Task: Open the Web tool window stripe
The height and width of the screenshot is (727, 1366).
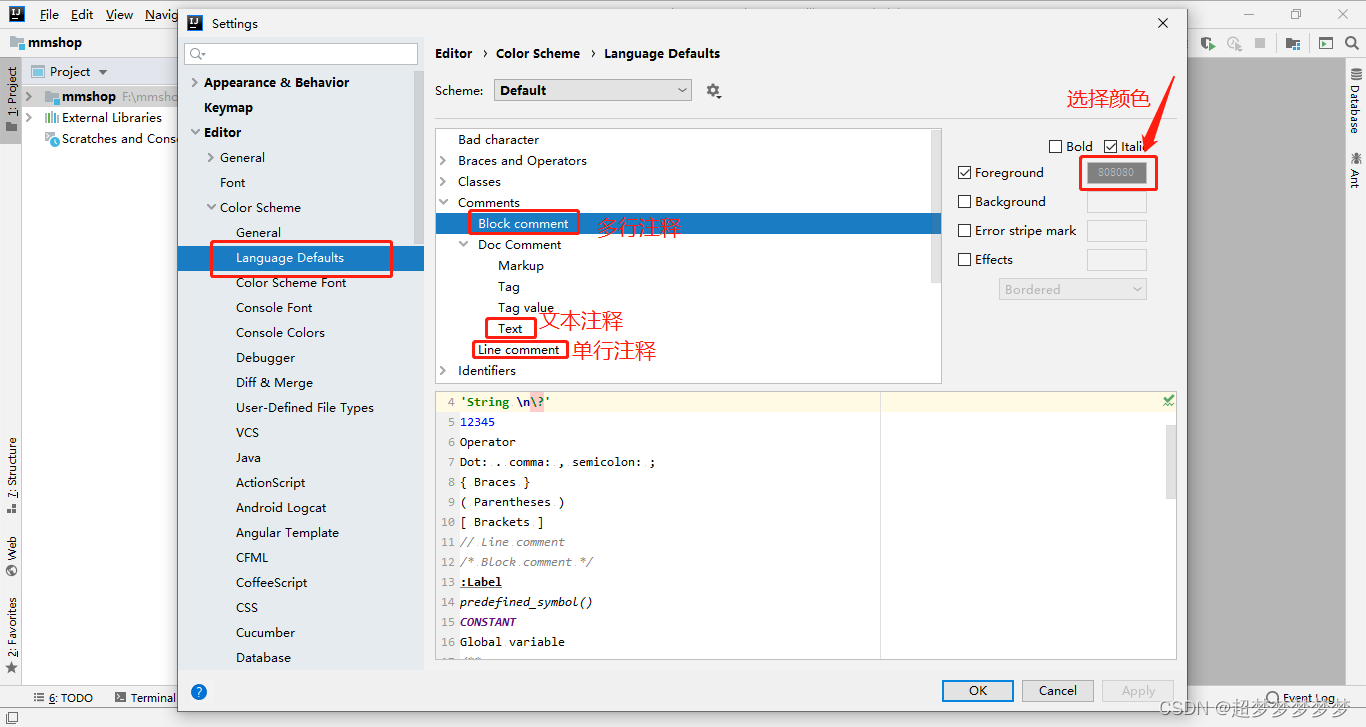Action: [11, 557]
